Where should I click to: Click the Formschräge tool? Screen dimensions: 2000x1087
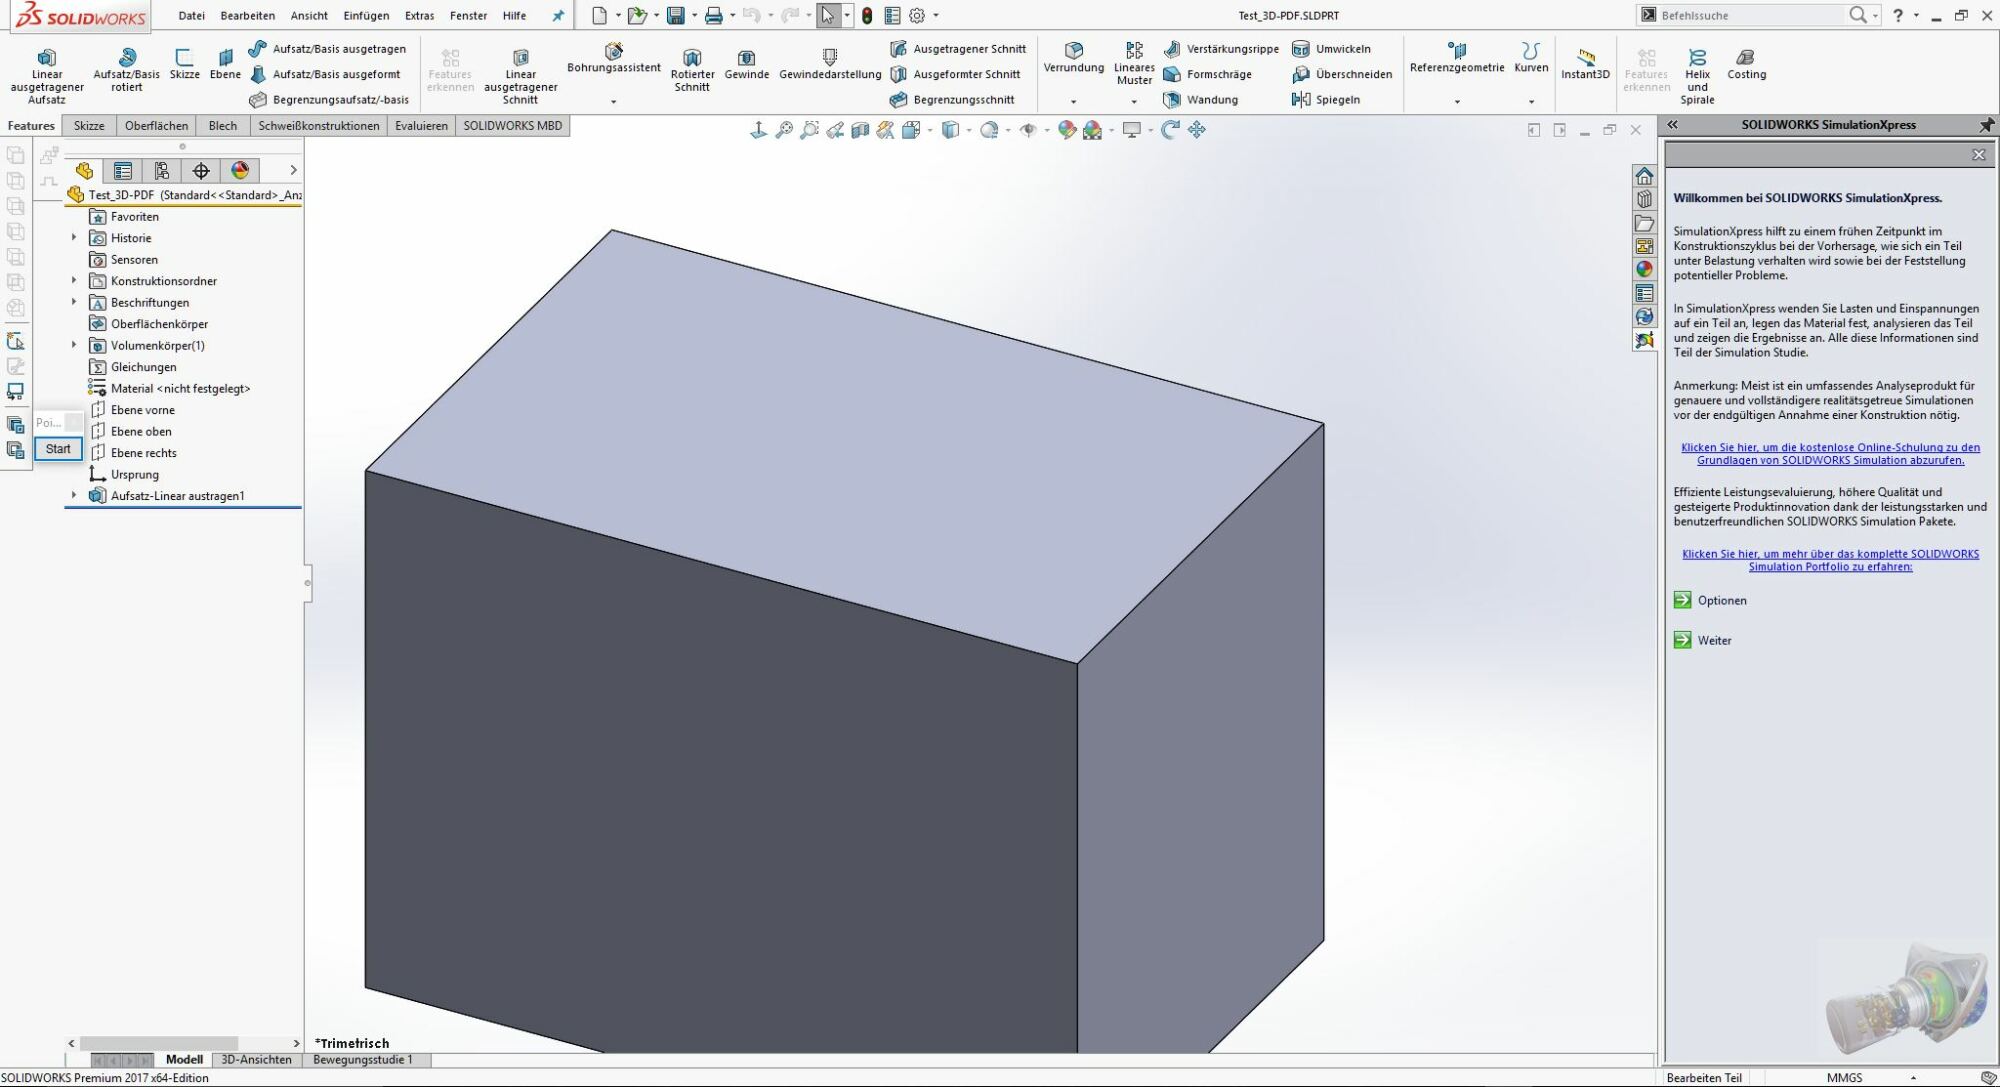pyautogui.click(x=1208, y=74)
